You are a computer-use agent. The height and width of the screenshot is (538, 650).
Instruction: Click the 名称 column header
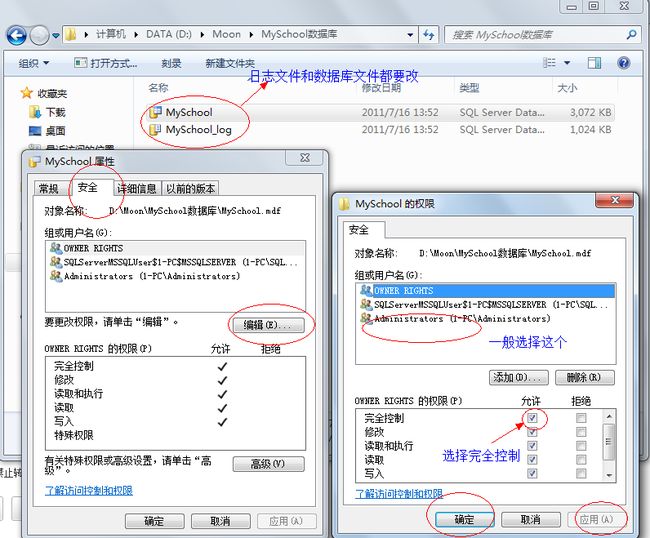tap(158, 87)
